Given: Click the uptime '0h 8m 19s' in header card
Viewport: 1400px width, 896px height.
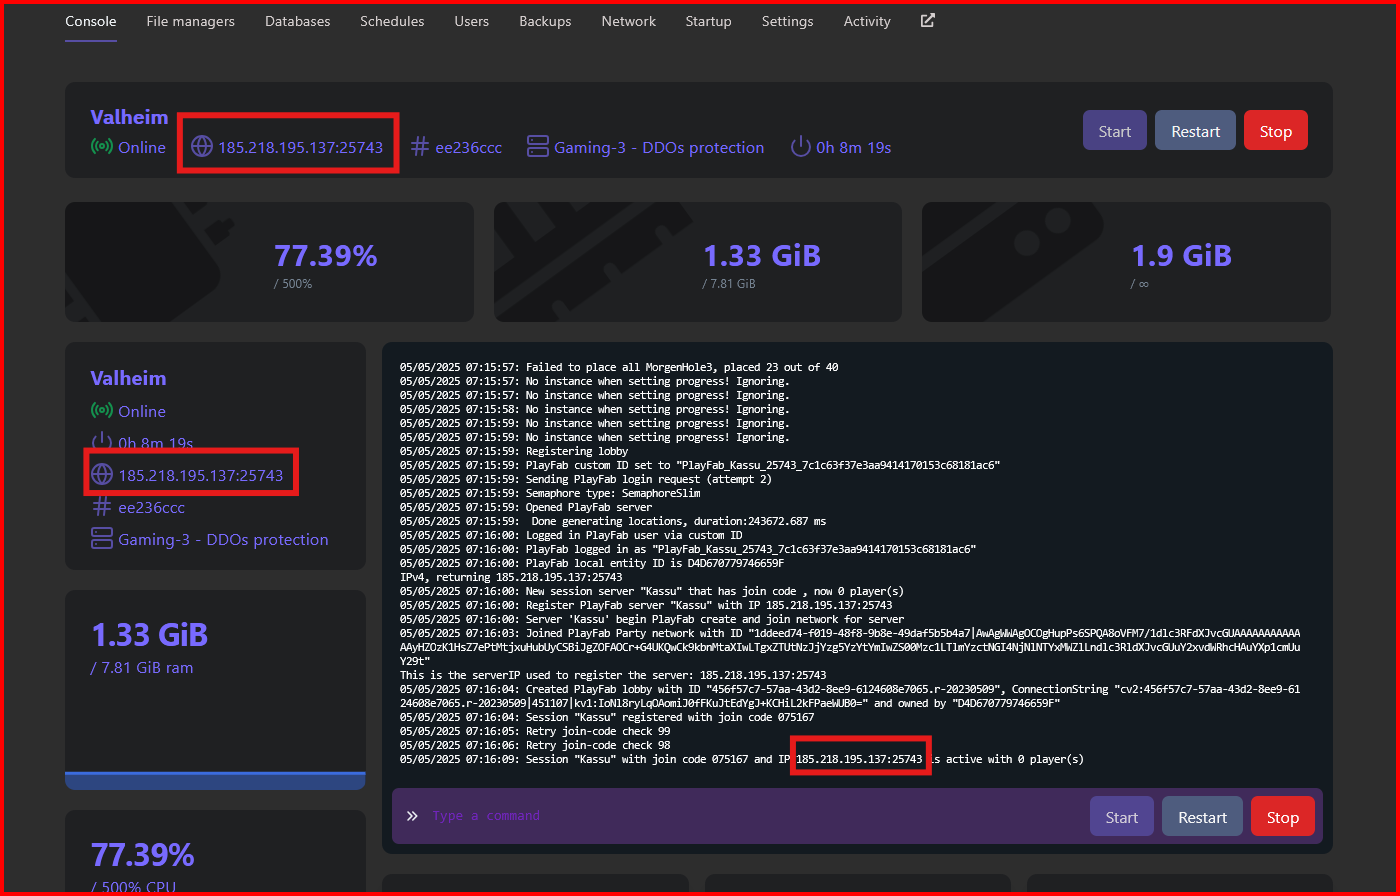Looking at the screenshot, I should pos(853,147).
